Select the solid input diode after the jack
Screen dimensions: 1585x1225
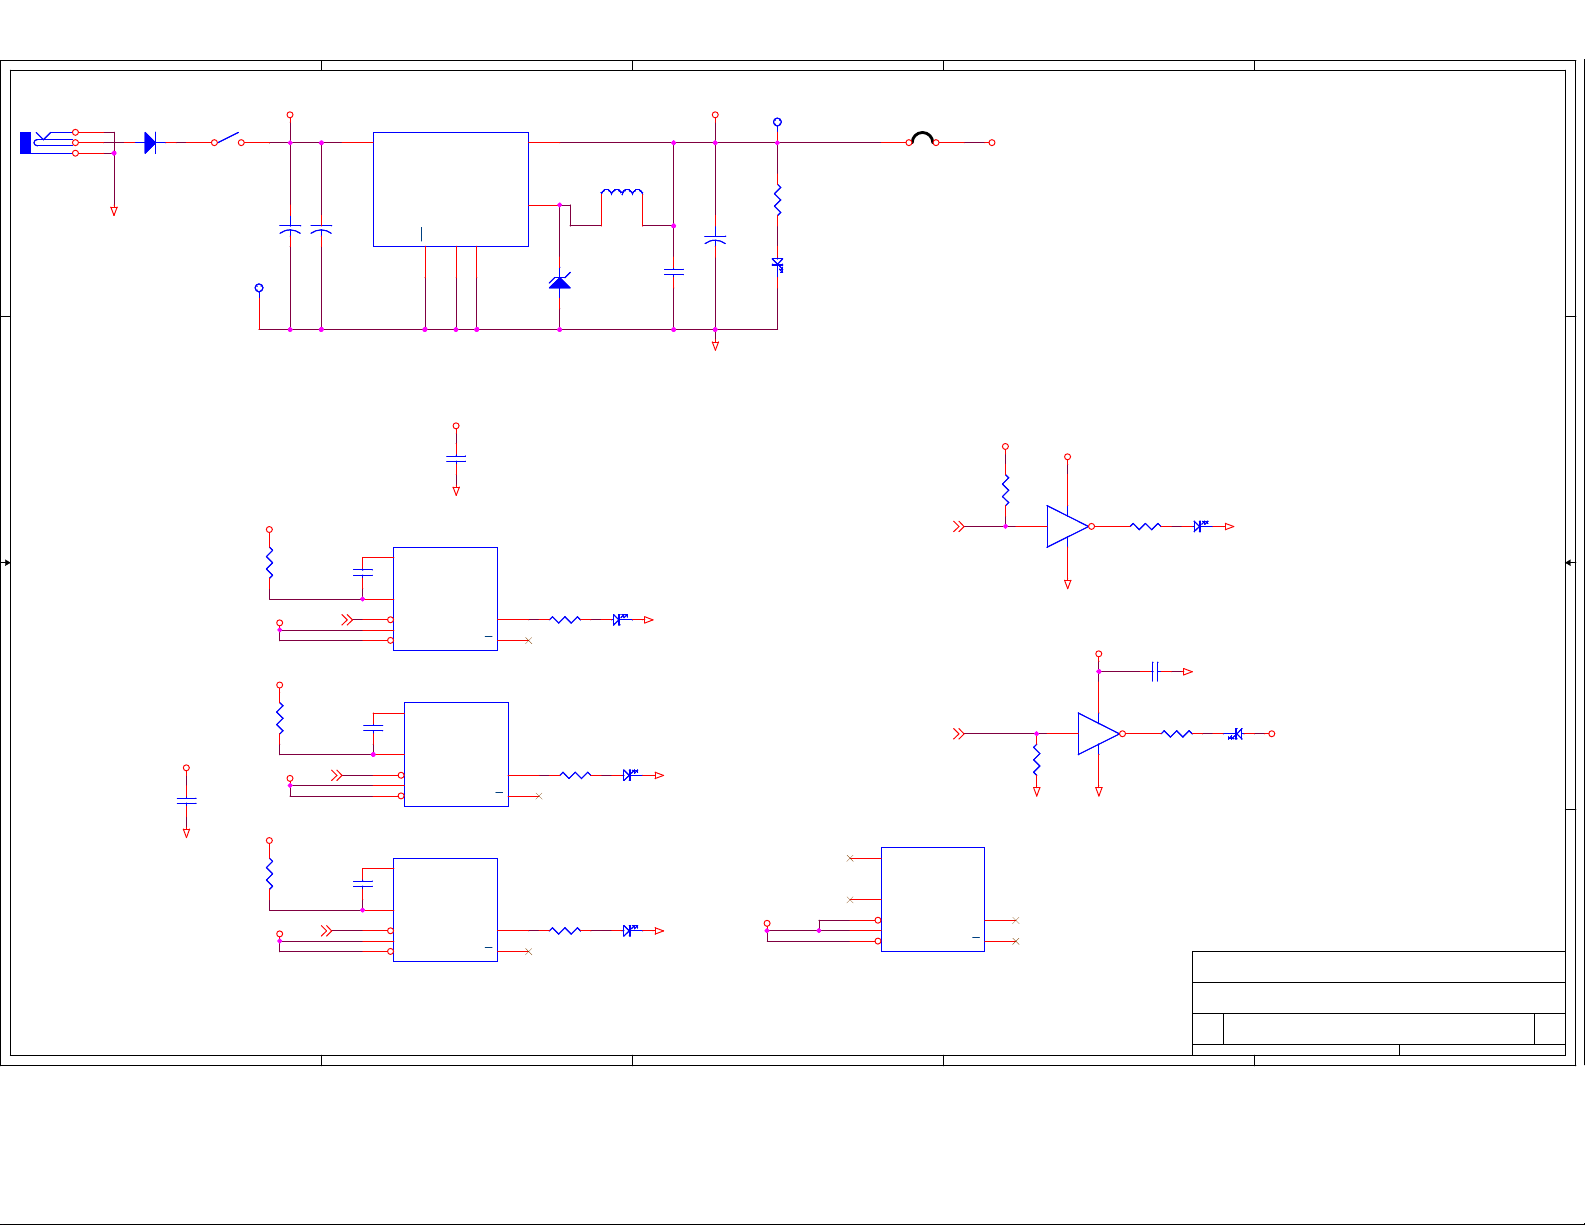tap(150, 143)
